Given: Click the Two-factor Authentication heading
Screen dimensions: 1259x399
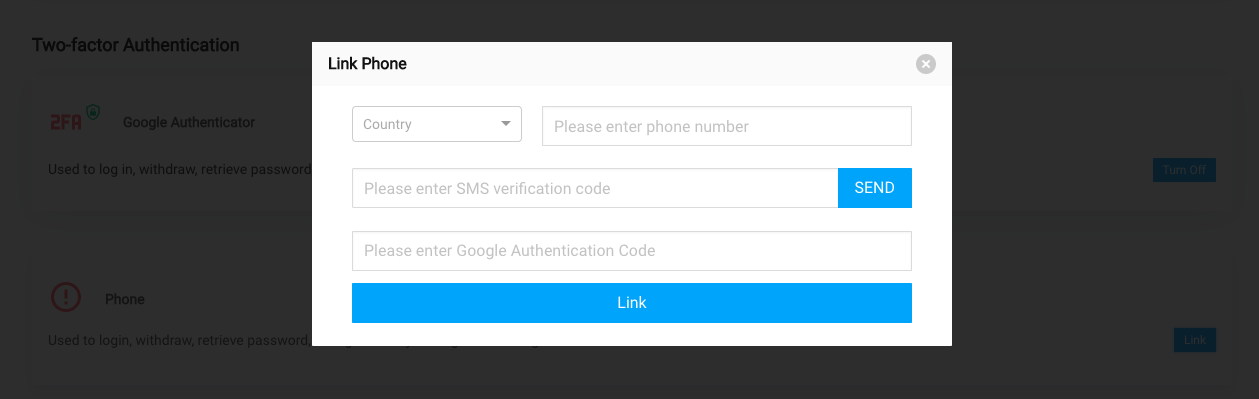Looking at the screenshot, I should 135,45.
